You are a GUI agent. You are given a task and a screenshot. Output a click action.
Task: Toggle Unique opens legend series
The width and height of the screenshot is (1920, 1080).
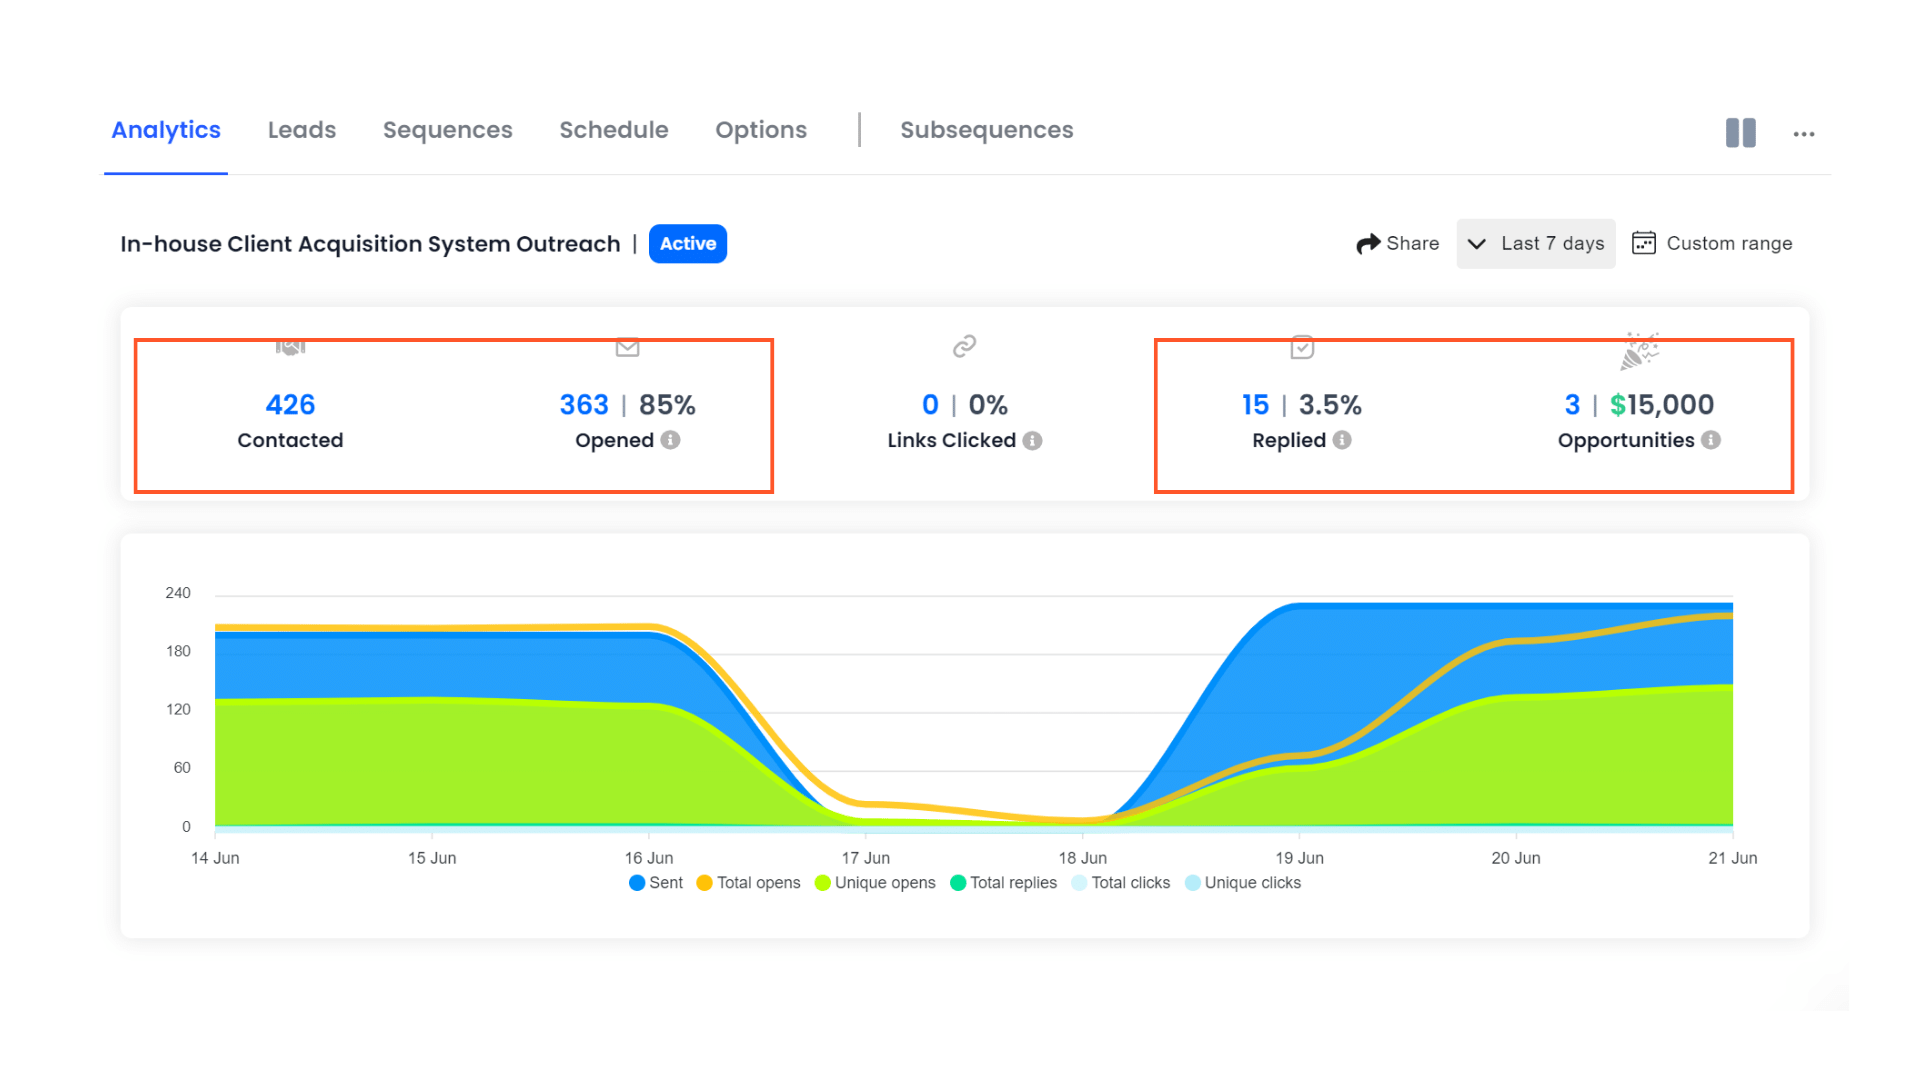point(875,883)
